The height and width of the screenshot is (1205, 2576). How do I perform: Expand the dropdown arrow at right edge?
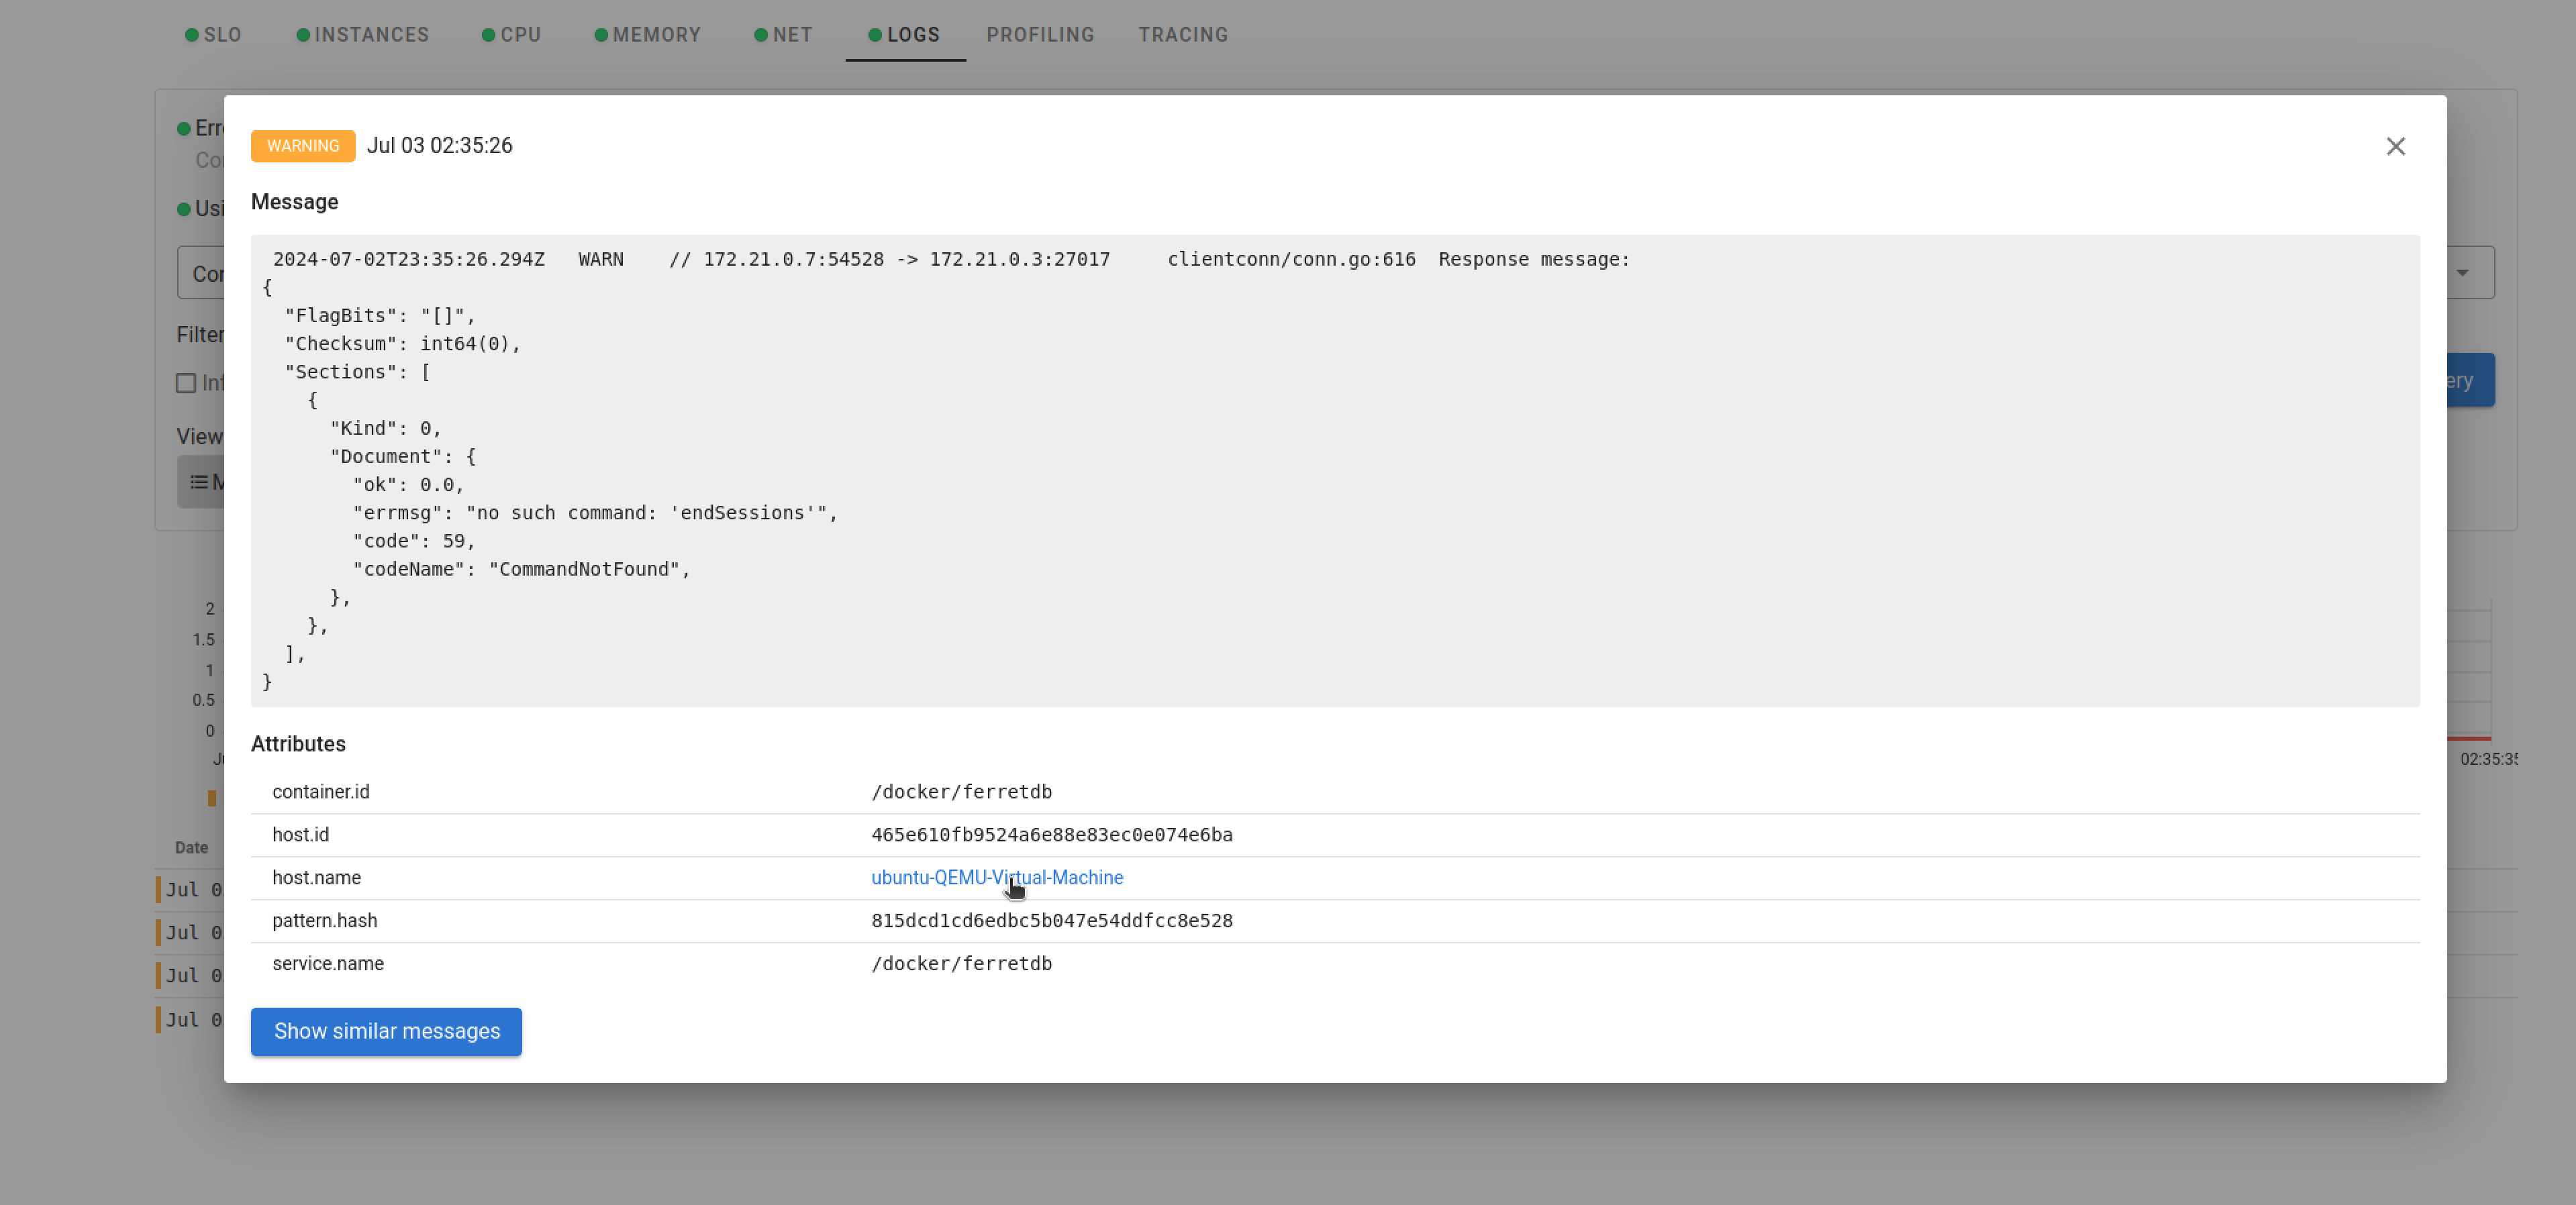pyautogui.click(x=2462, y=273)
